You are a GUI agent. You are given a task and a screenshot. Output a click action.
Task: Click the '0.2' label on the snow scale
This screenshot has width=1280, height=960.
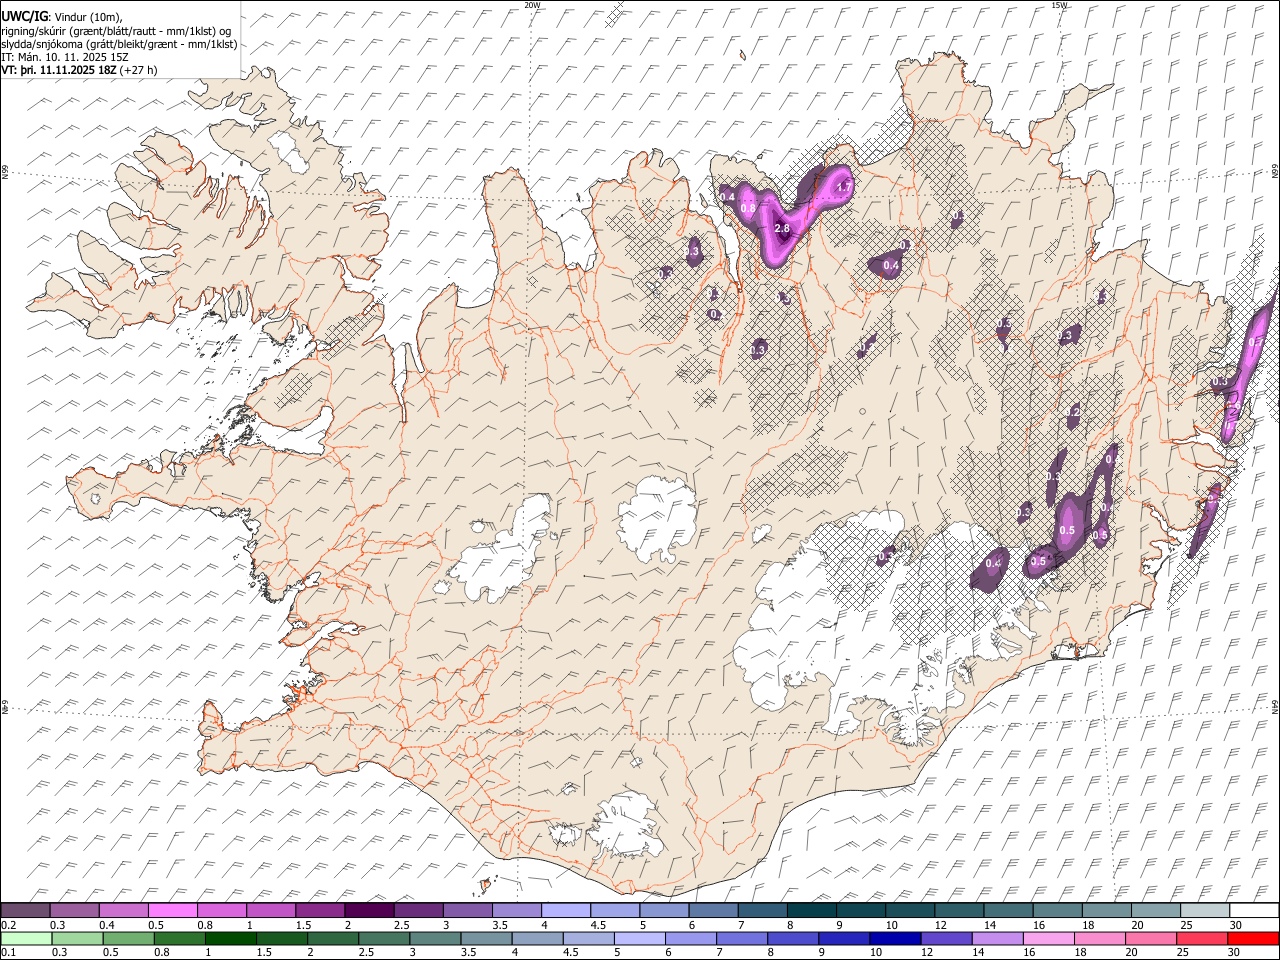click(8, 925)
